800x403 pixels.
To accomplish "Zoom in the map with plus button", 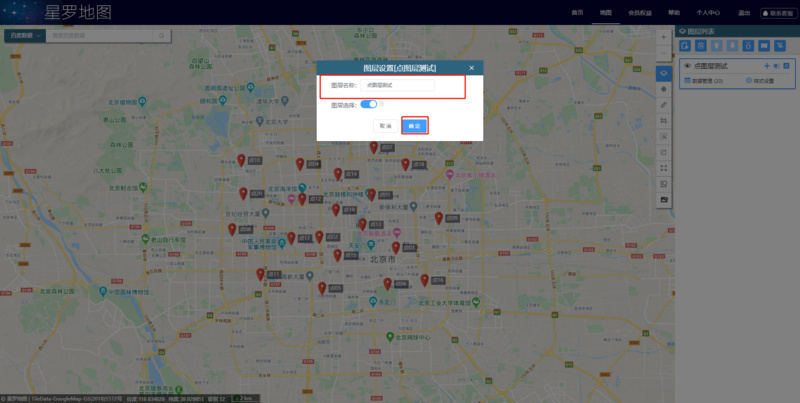I will point(663,38).
